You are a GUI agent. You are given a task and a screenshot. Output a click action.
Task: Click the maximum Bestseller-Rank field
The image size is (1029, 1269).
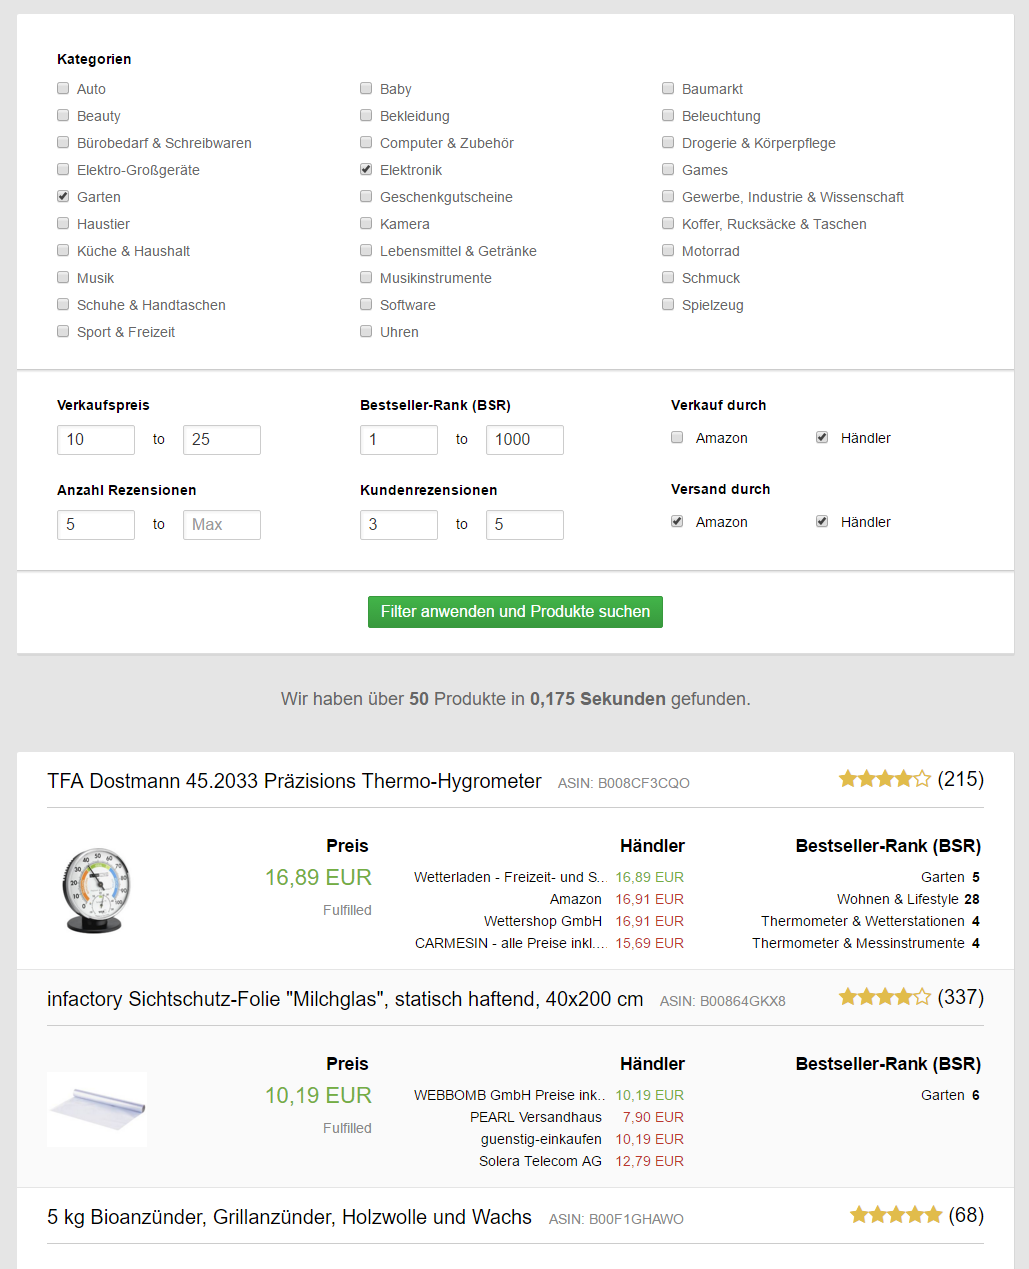(525, 440)
